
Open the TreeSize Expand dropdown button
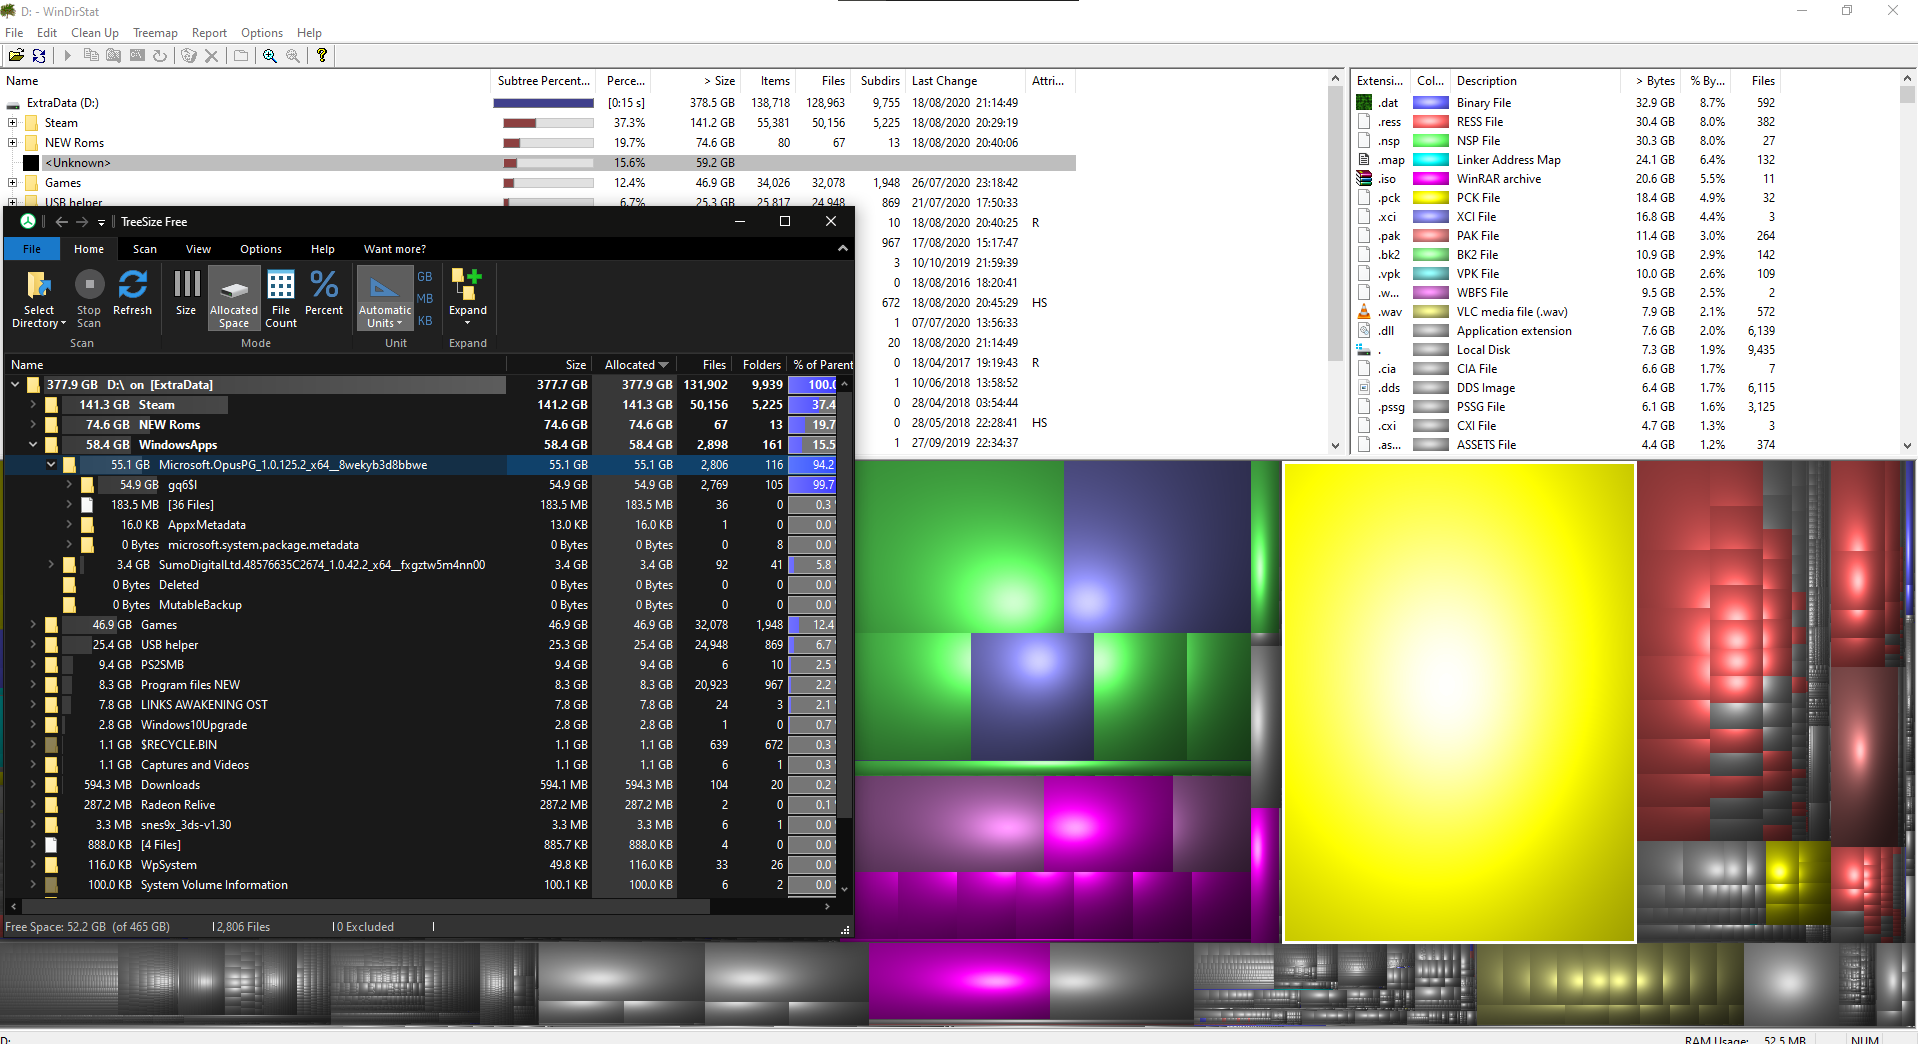click(x=467, y=316)
